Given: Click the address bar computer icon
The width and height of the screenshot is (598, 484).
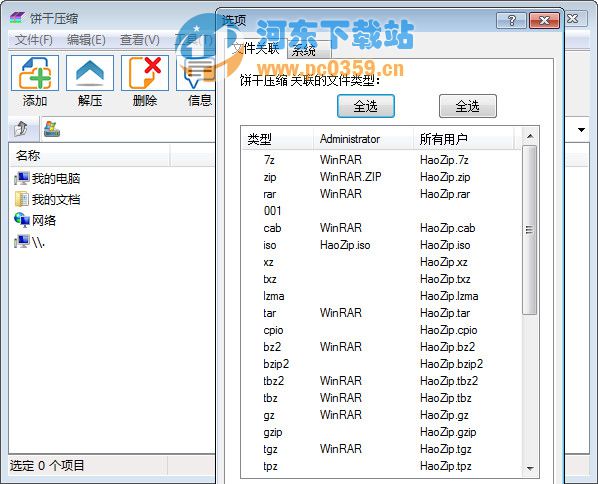Looking at the screenshot, I should pos(52,129).
